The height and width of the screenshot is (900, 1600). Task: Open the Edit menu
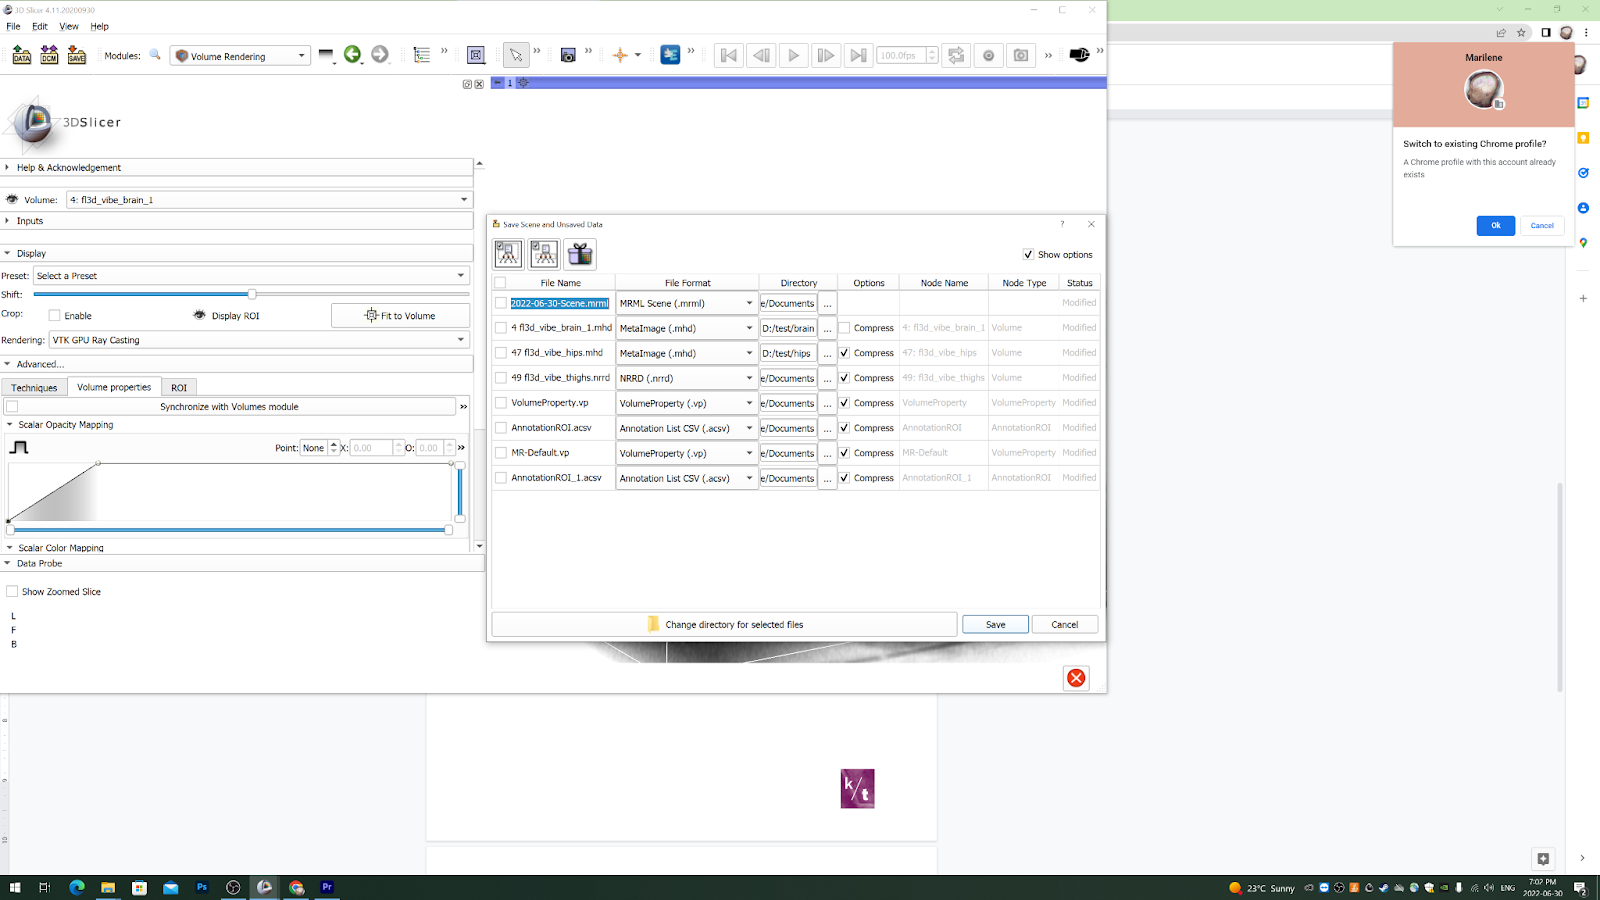pos(40,26)
